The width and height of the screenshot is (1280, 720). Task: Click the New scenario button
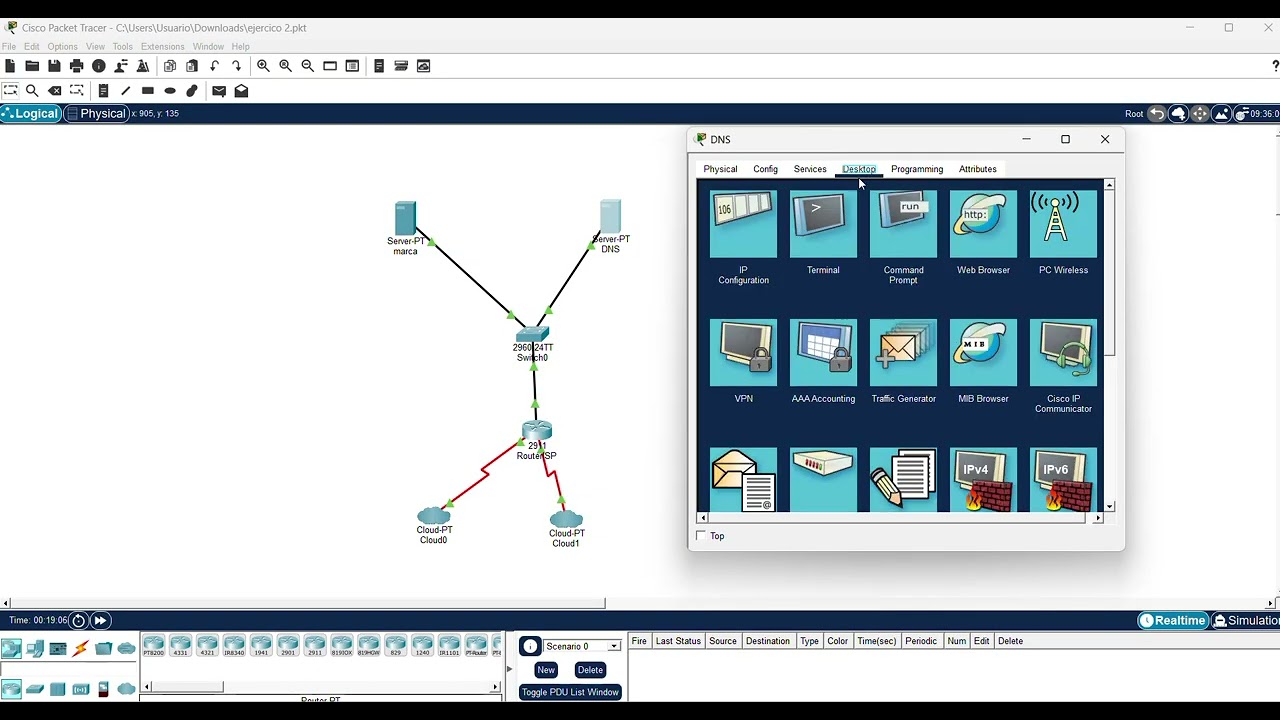click(546, 670)
